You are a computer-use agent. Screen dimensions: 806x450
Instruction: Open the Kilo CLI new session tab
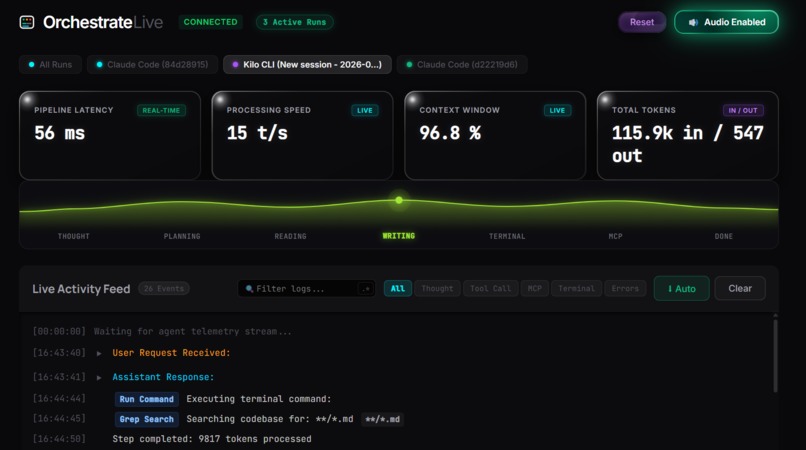point(307,64)
